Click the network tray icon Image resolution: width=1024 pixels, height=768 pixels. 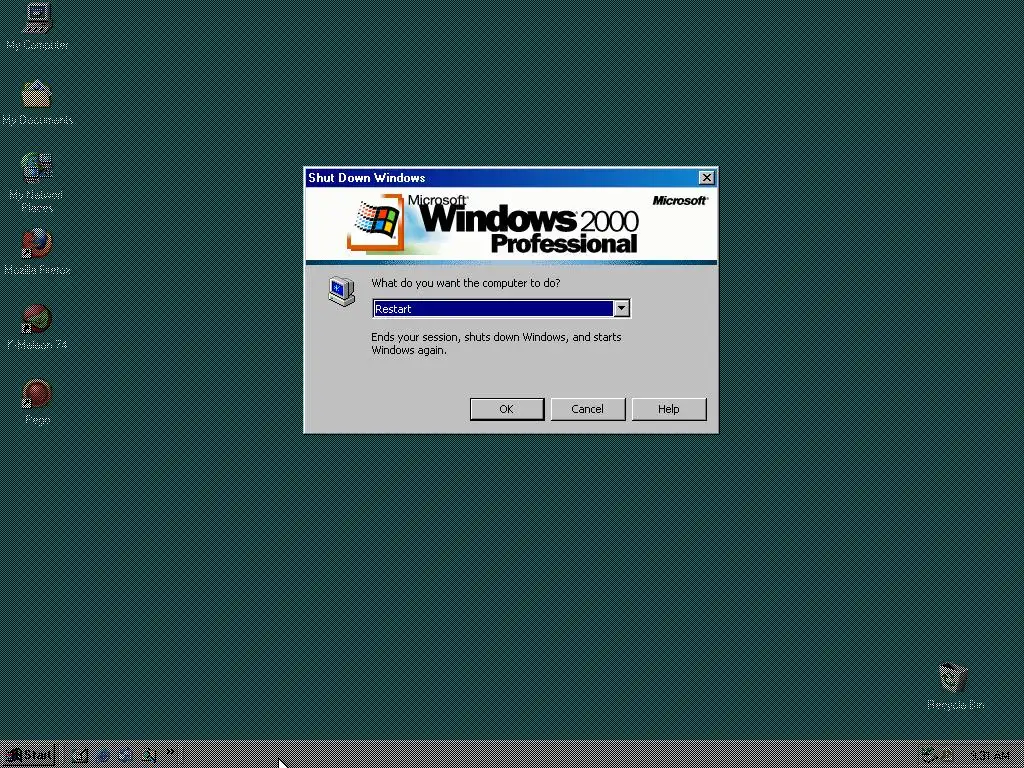click(930, 756)
